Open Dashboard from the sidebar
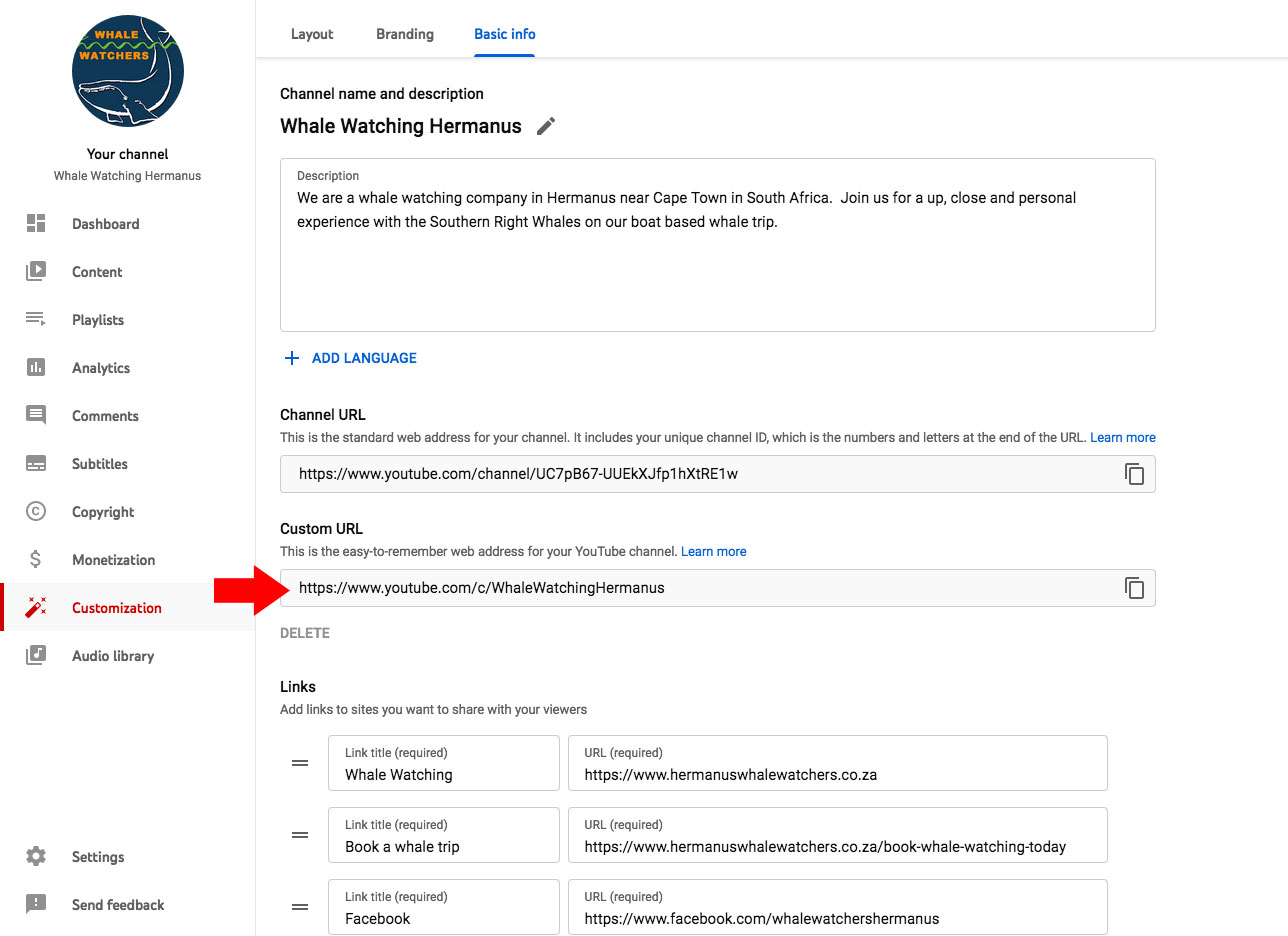Image resolution: width=1288 pixels, height=936 pixels. click(106, 224)
